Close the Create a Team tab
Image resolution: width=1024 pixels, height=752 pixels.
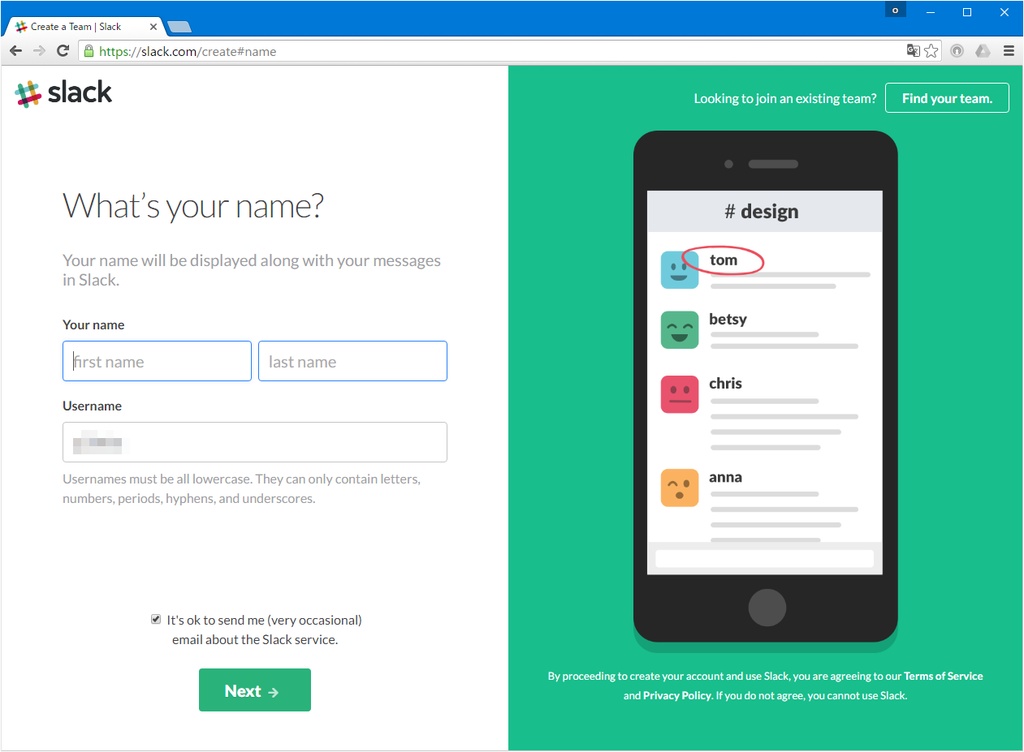point(153,27)
